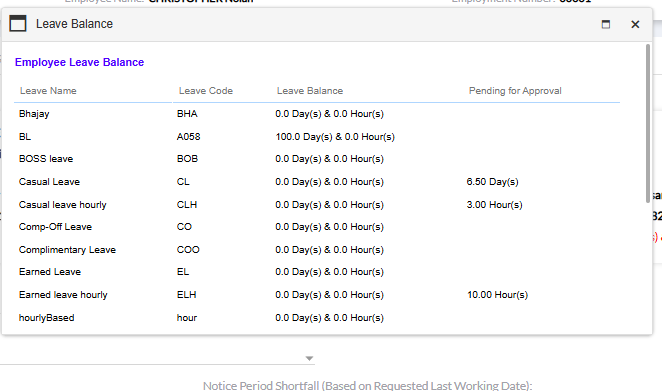This screenshot has width=662, height=391.
Task: Click the ELH leave code
Action: (x=187, y=295)
